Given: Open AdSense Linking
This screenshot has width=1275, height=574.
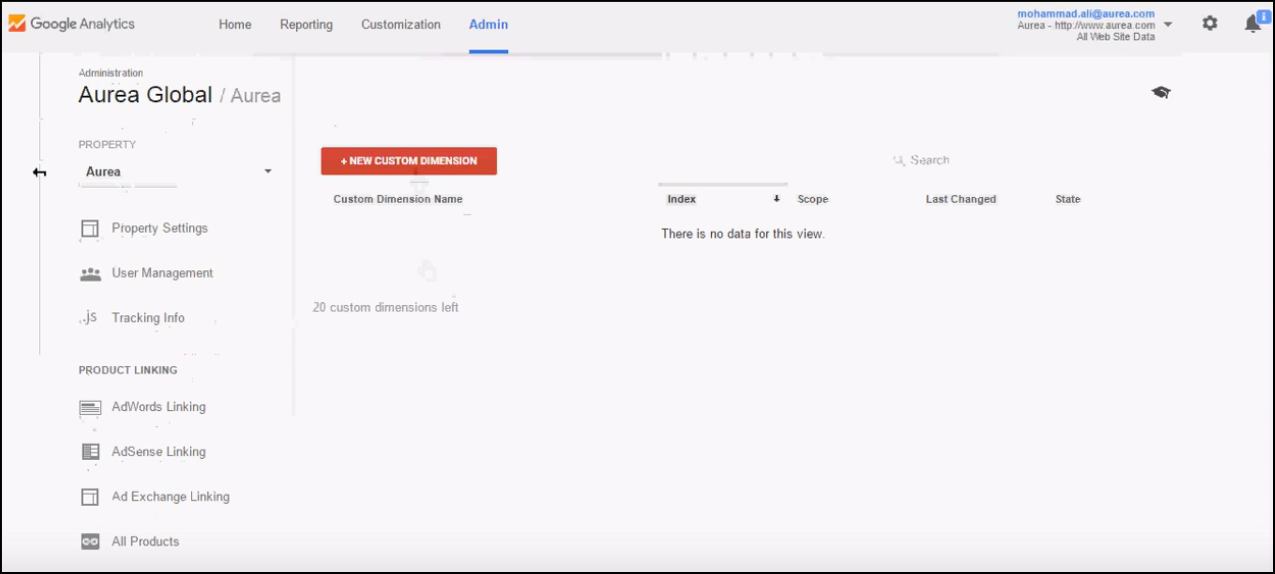Looking at the screenshot, I should pos(159,452).
